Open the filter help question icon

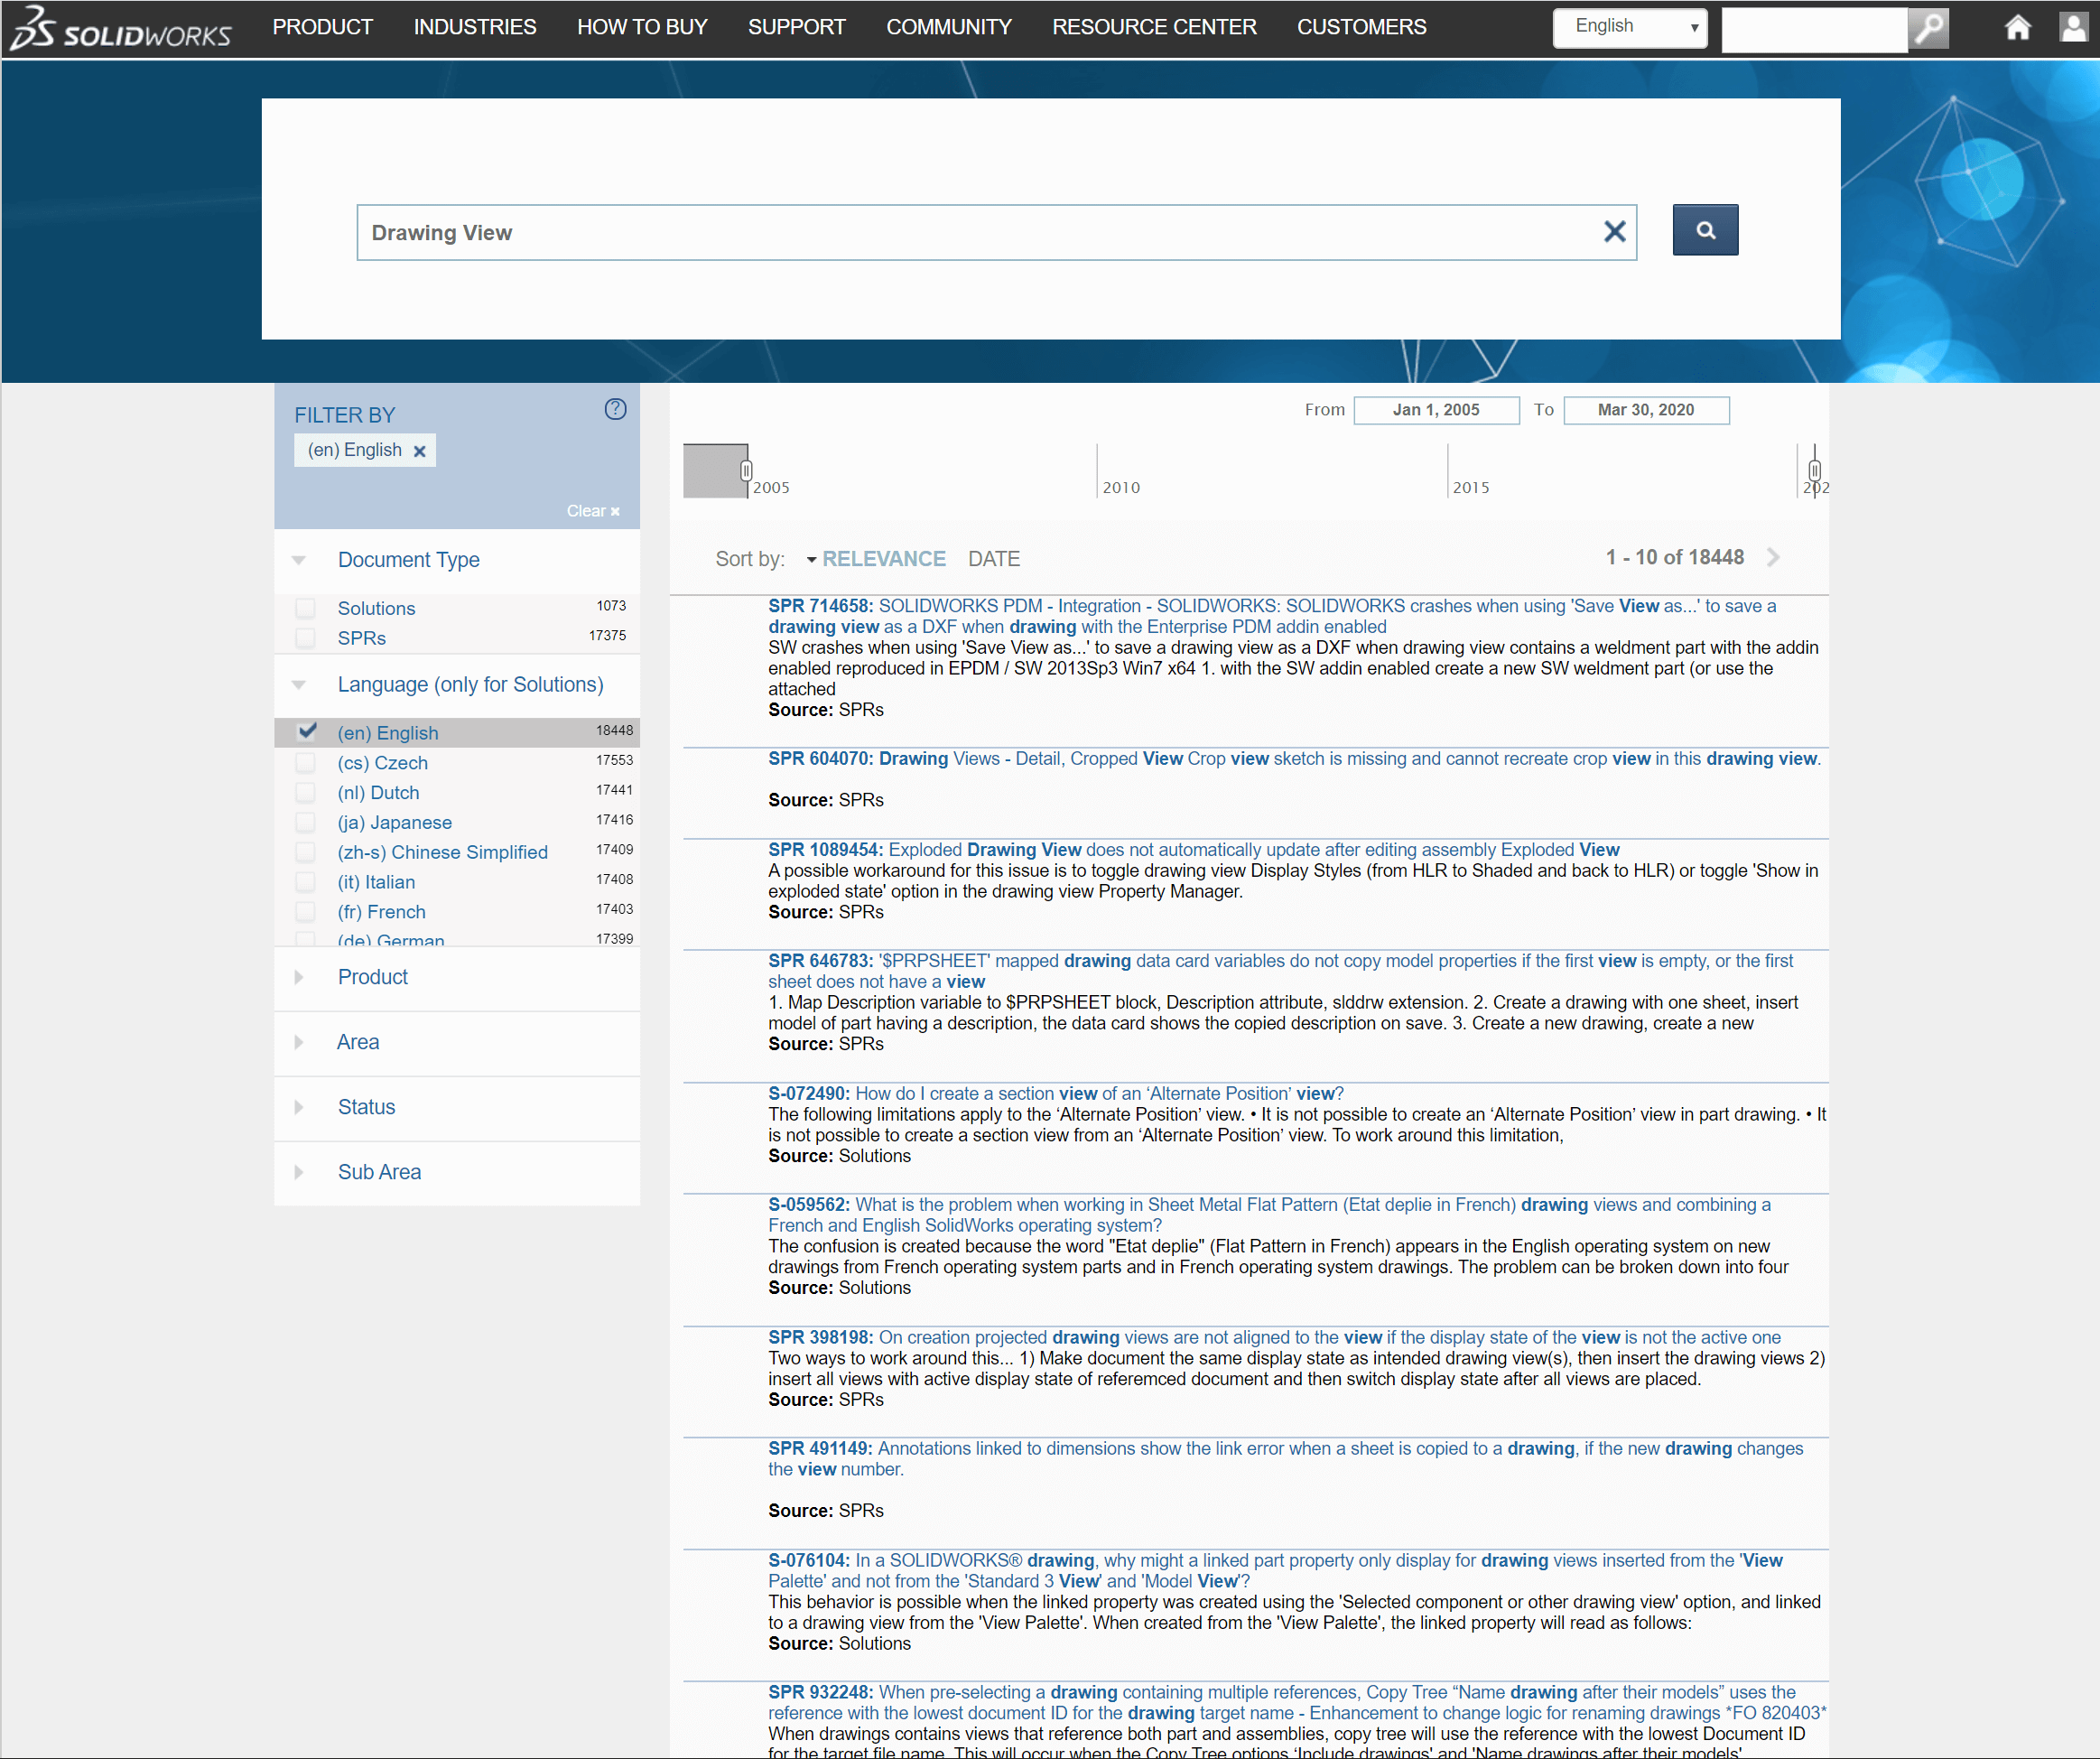point(615,409)
